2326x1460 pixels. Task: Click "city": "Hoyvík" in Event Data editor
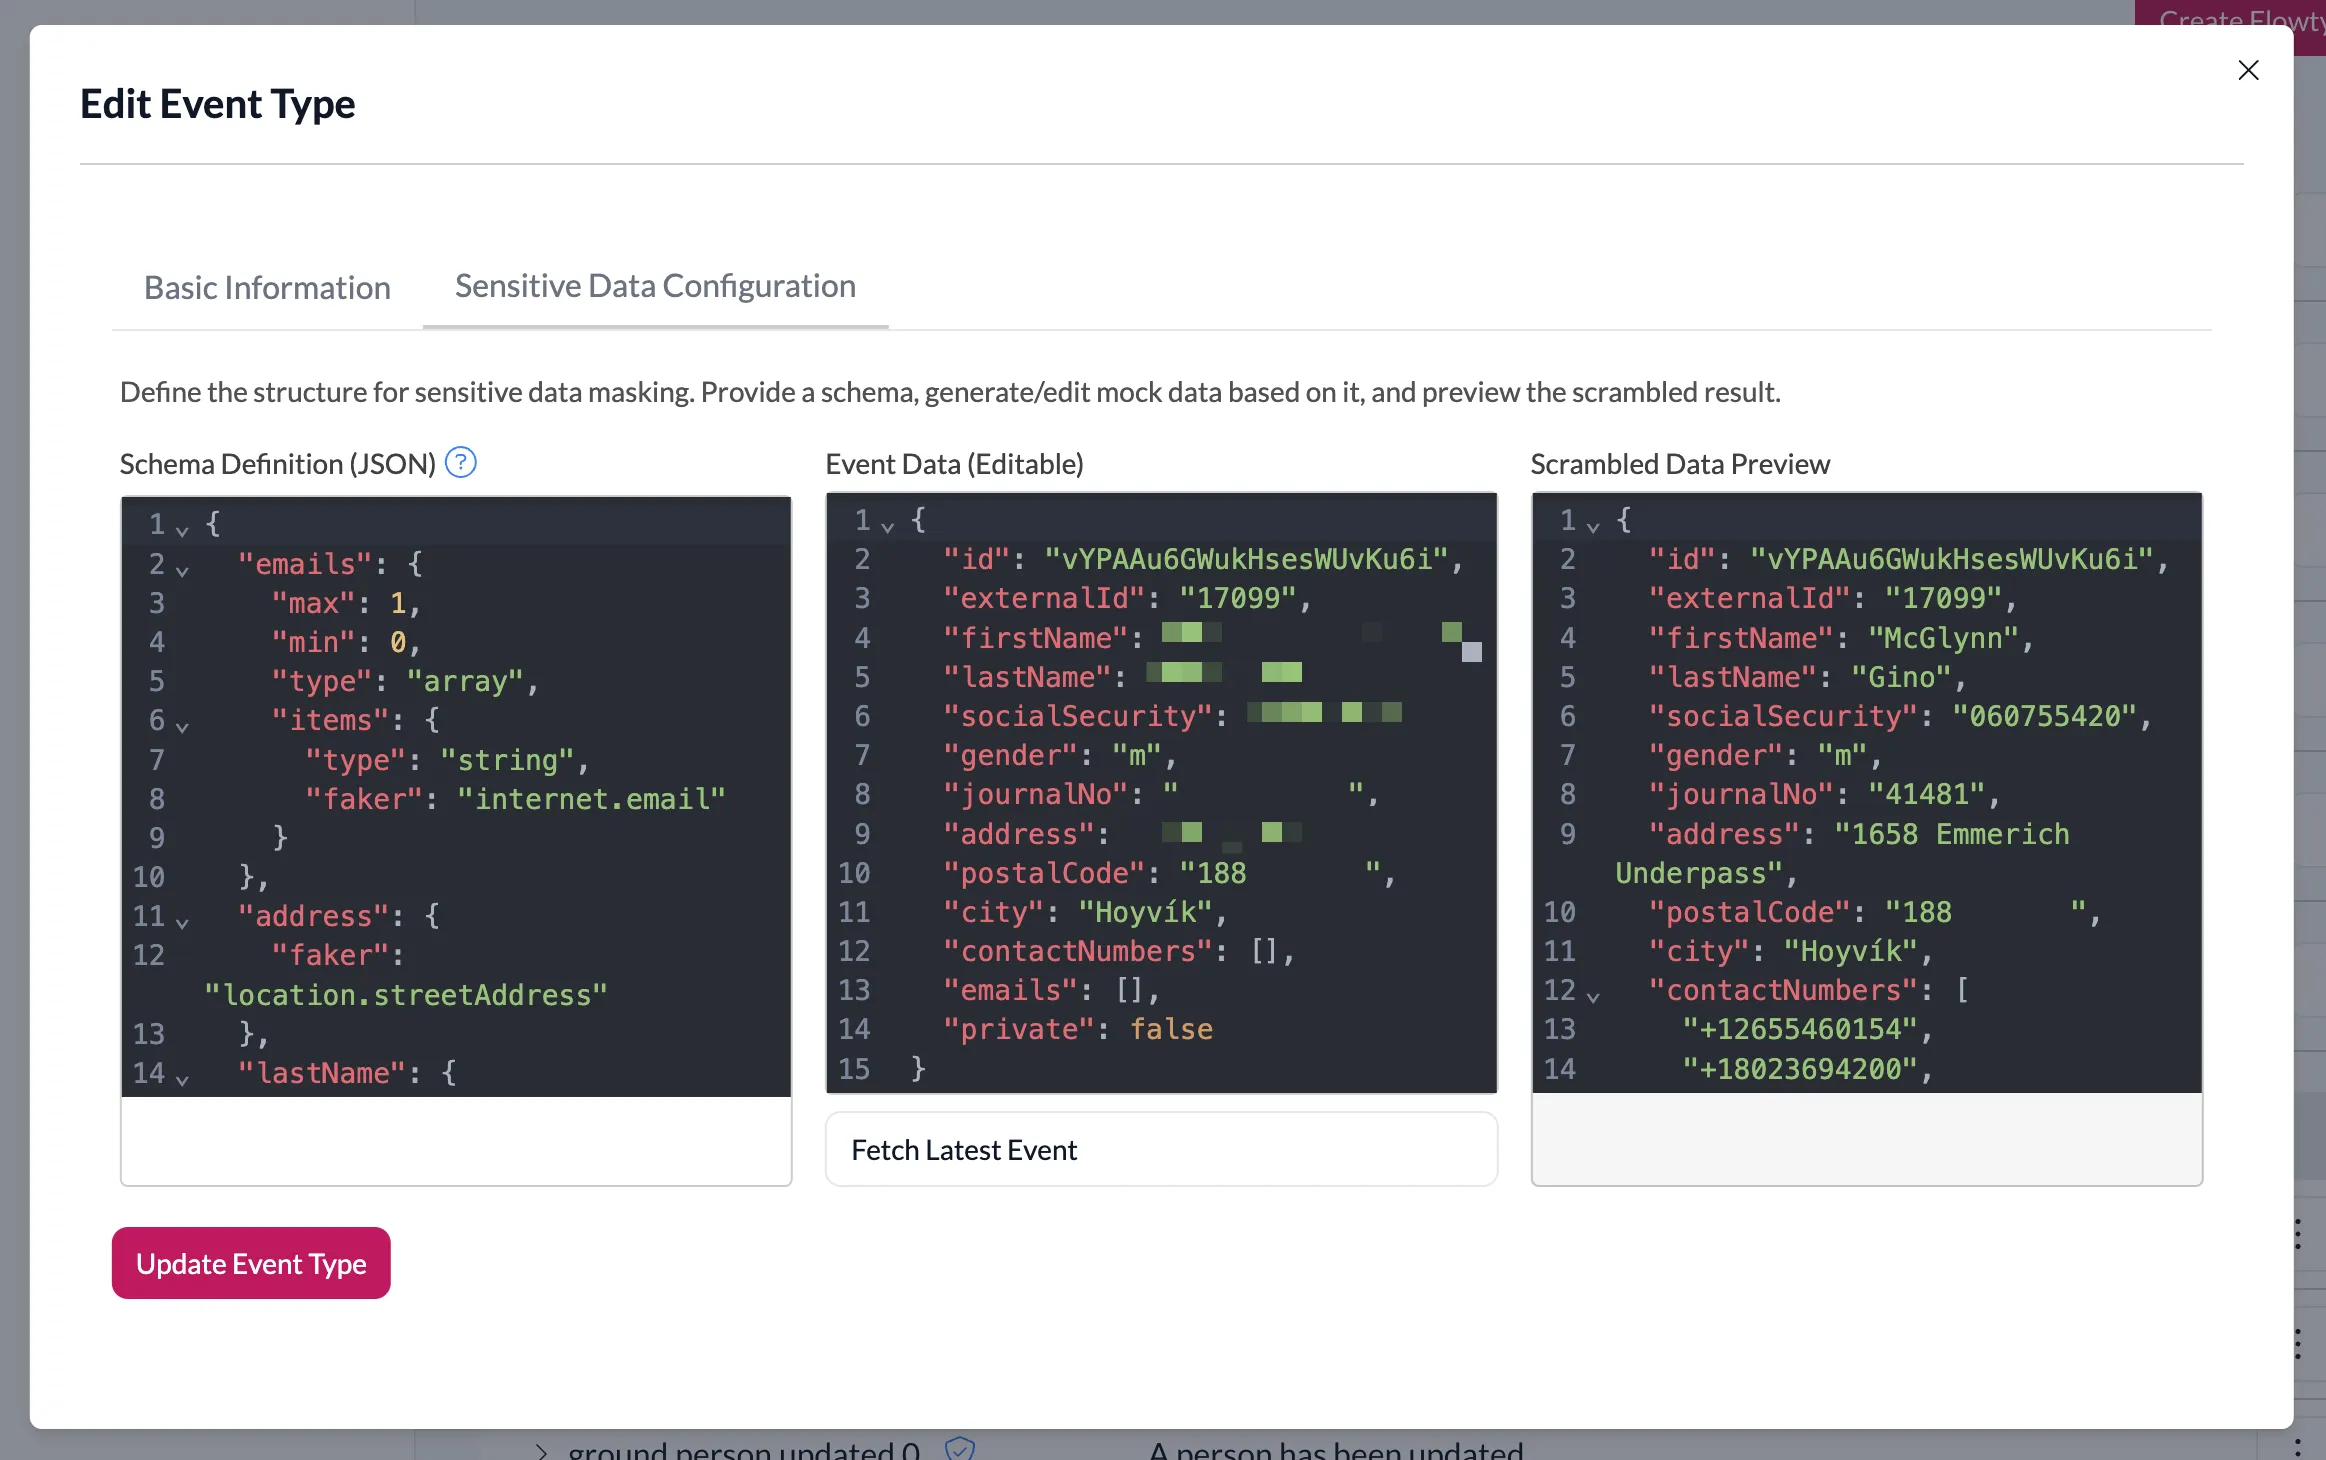point(1085,912)
